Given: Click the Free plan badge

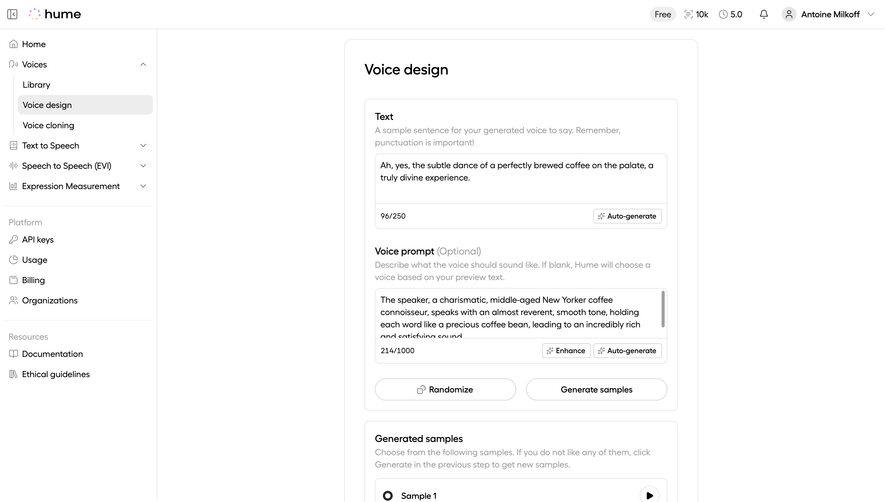Looking at the screenshot, I should (663, 14).
